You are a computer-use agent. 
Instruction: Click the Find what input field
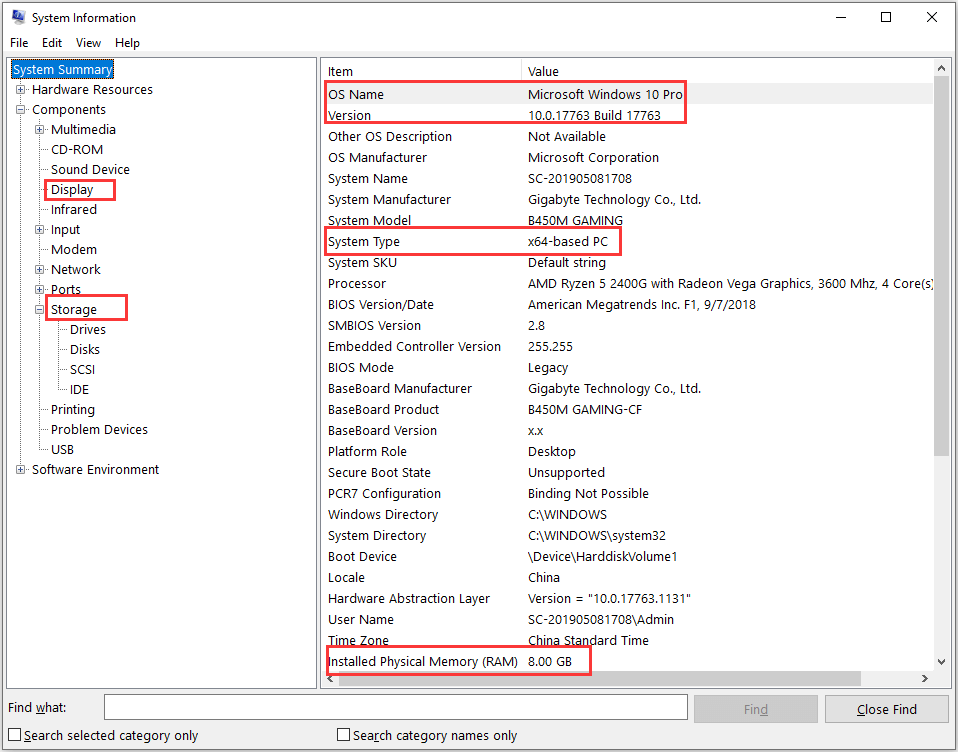395,706
